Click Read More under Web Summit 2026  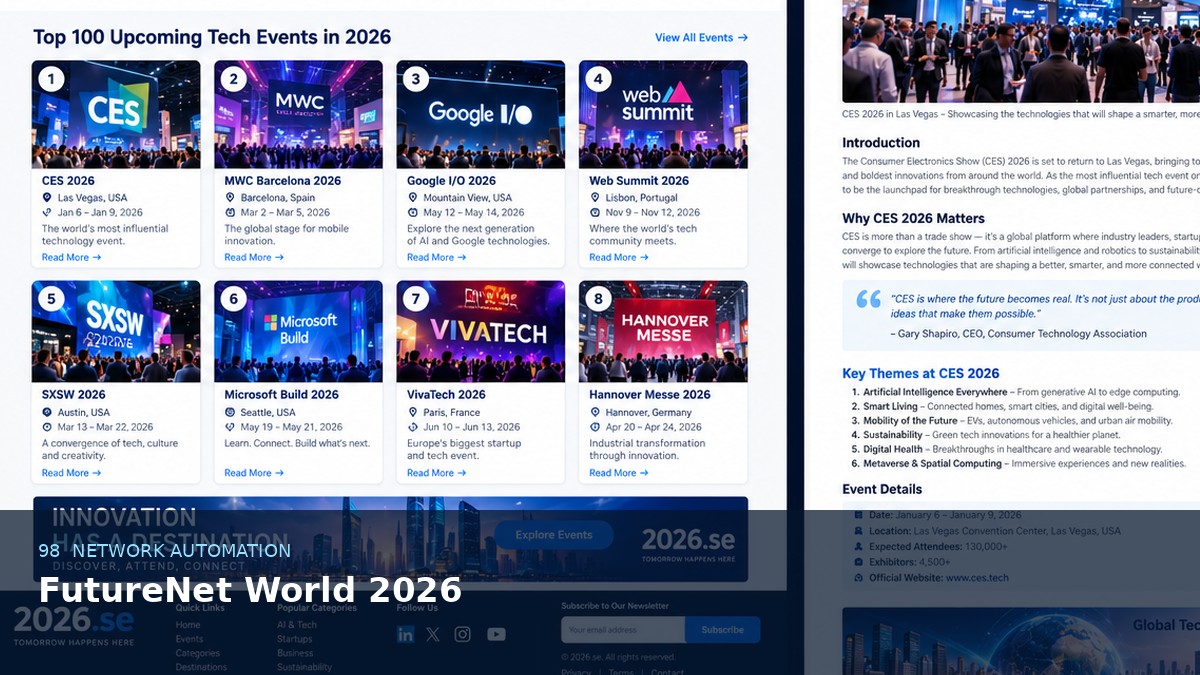(619, 257)
